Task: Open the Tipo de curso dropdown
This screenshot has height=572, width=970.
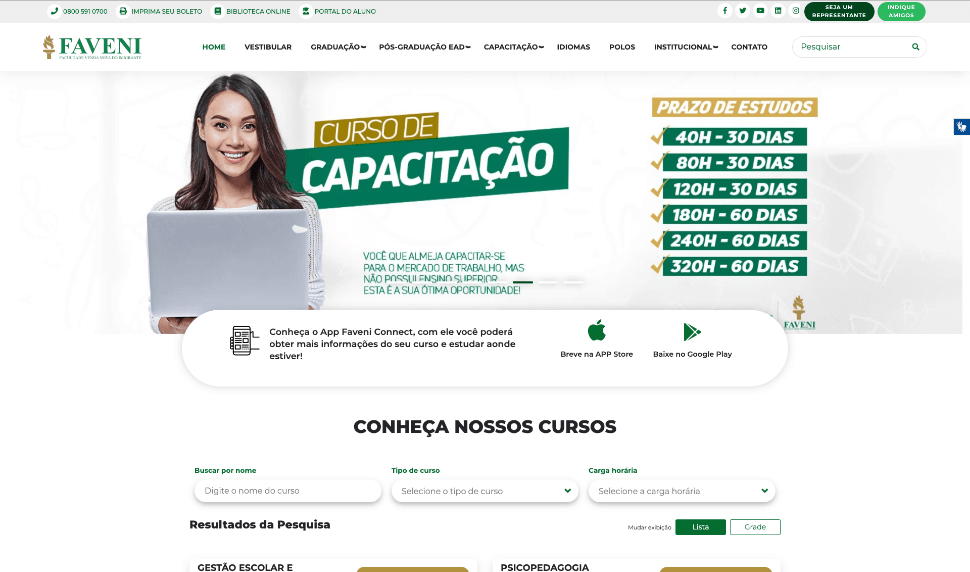Action: (x=484, y=491)
